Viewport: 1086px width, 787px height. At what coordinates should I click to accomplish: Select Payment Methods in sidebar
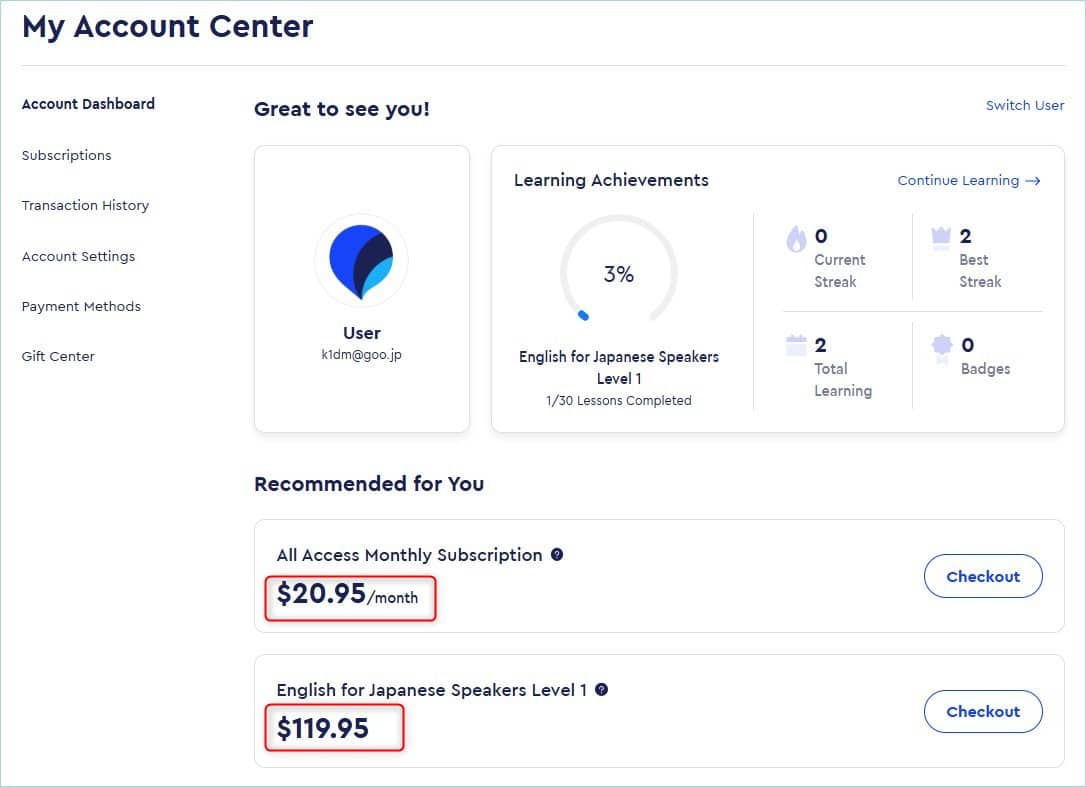point(81,306)
